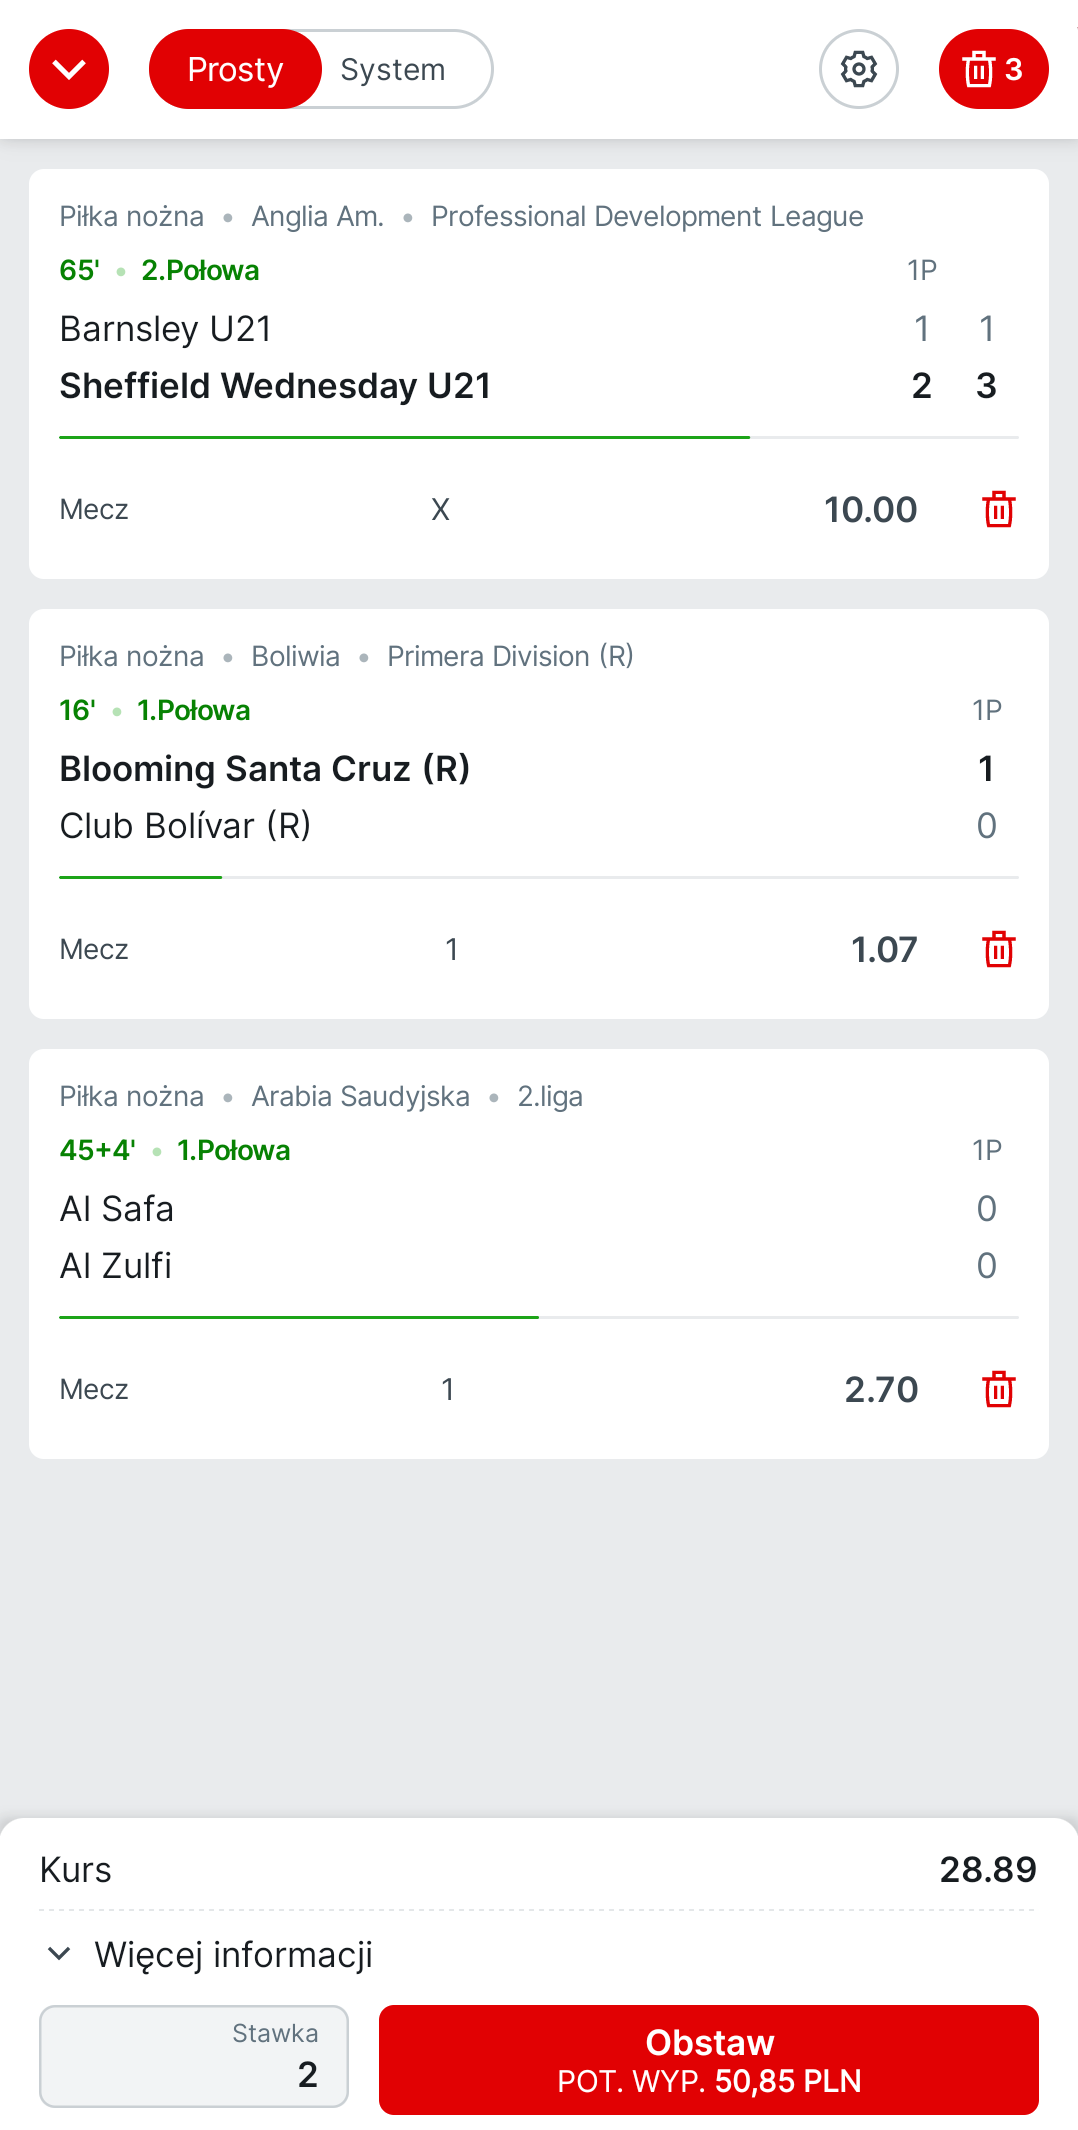Edit the Stawka stake field

[194, 2056]
